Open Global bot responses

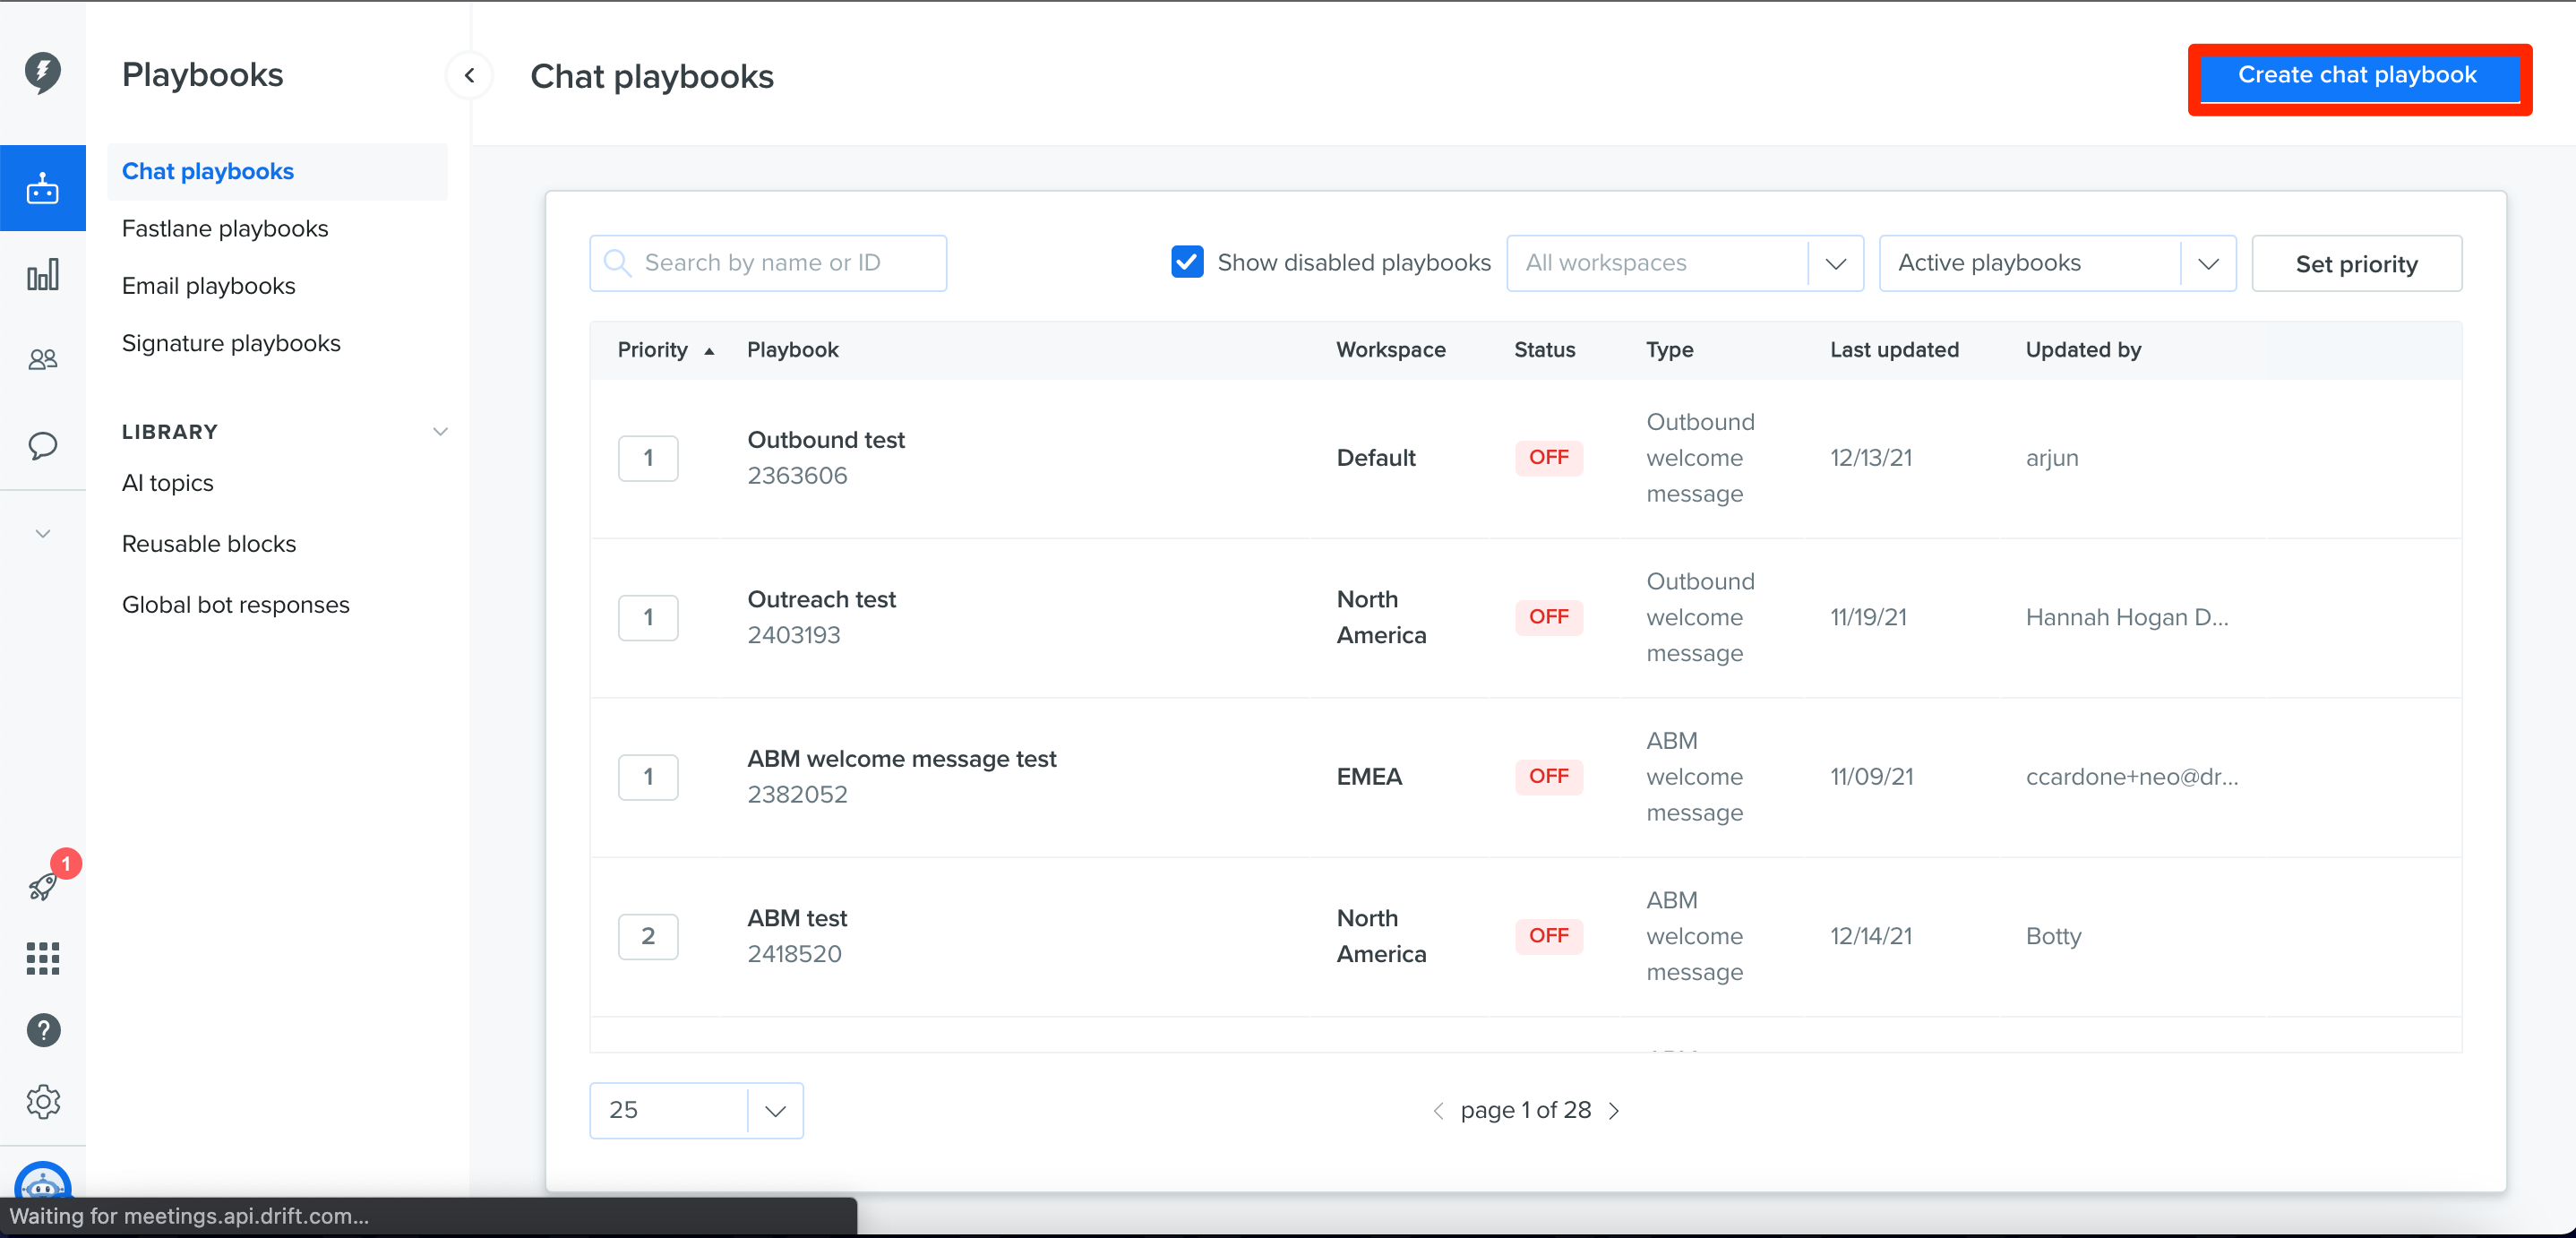(235, 605)
